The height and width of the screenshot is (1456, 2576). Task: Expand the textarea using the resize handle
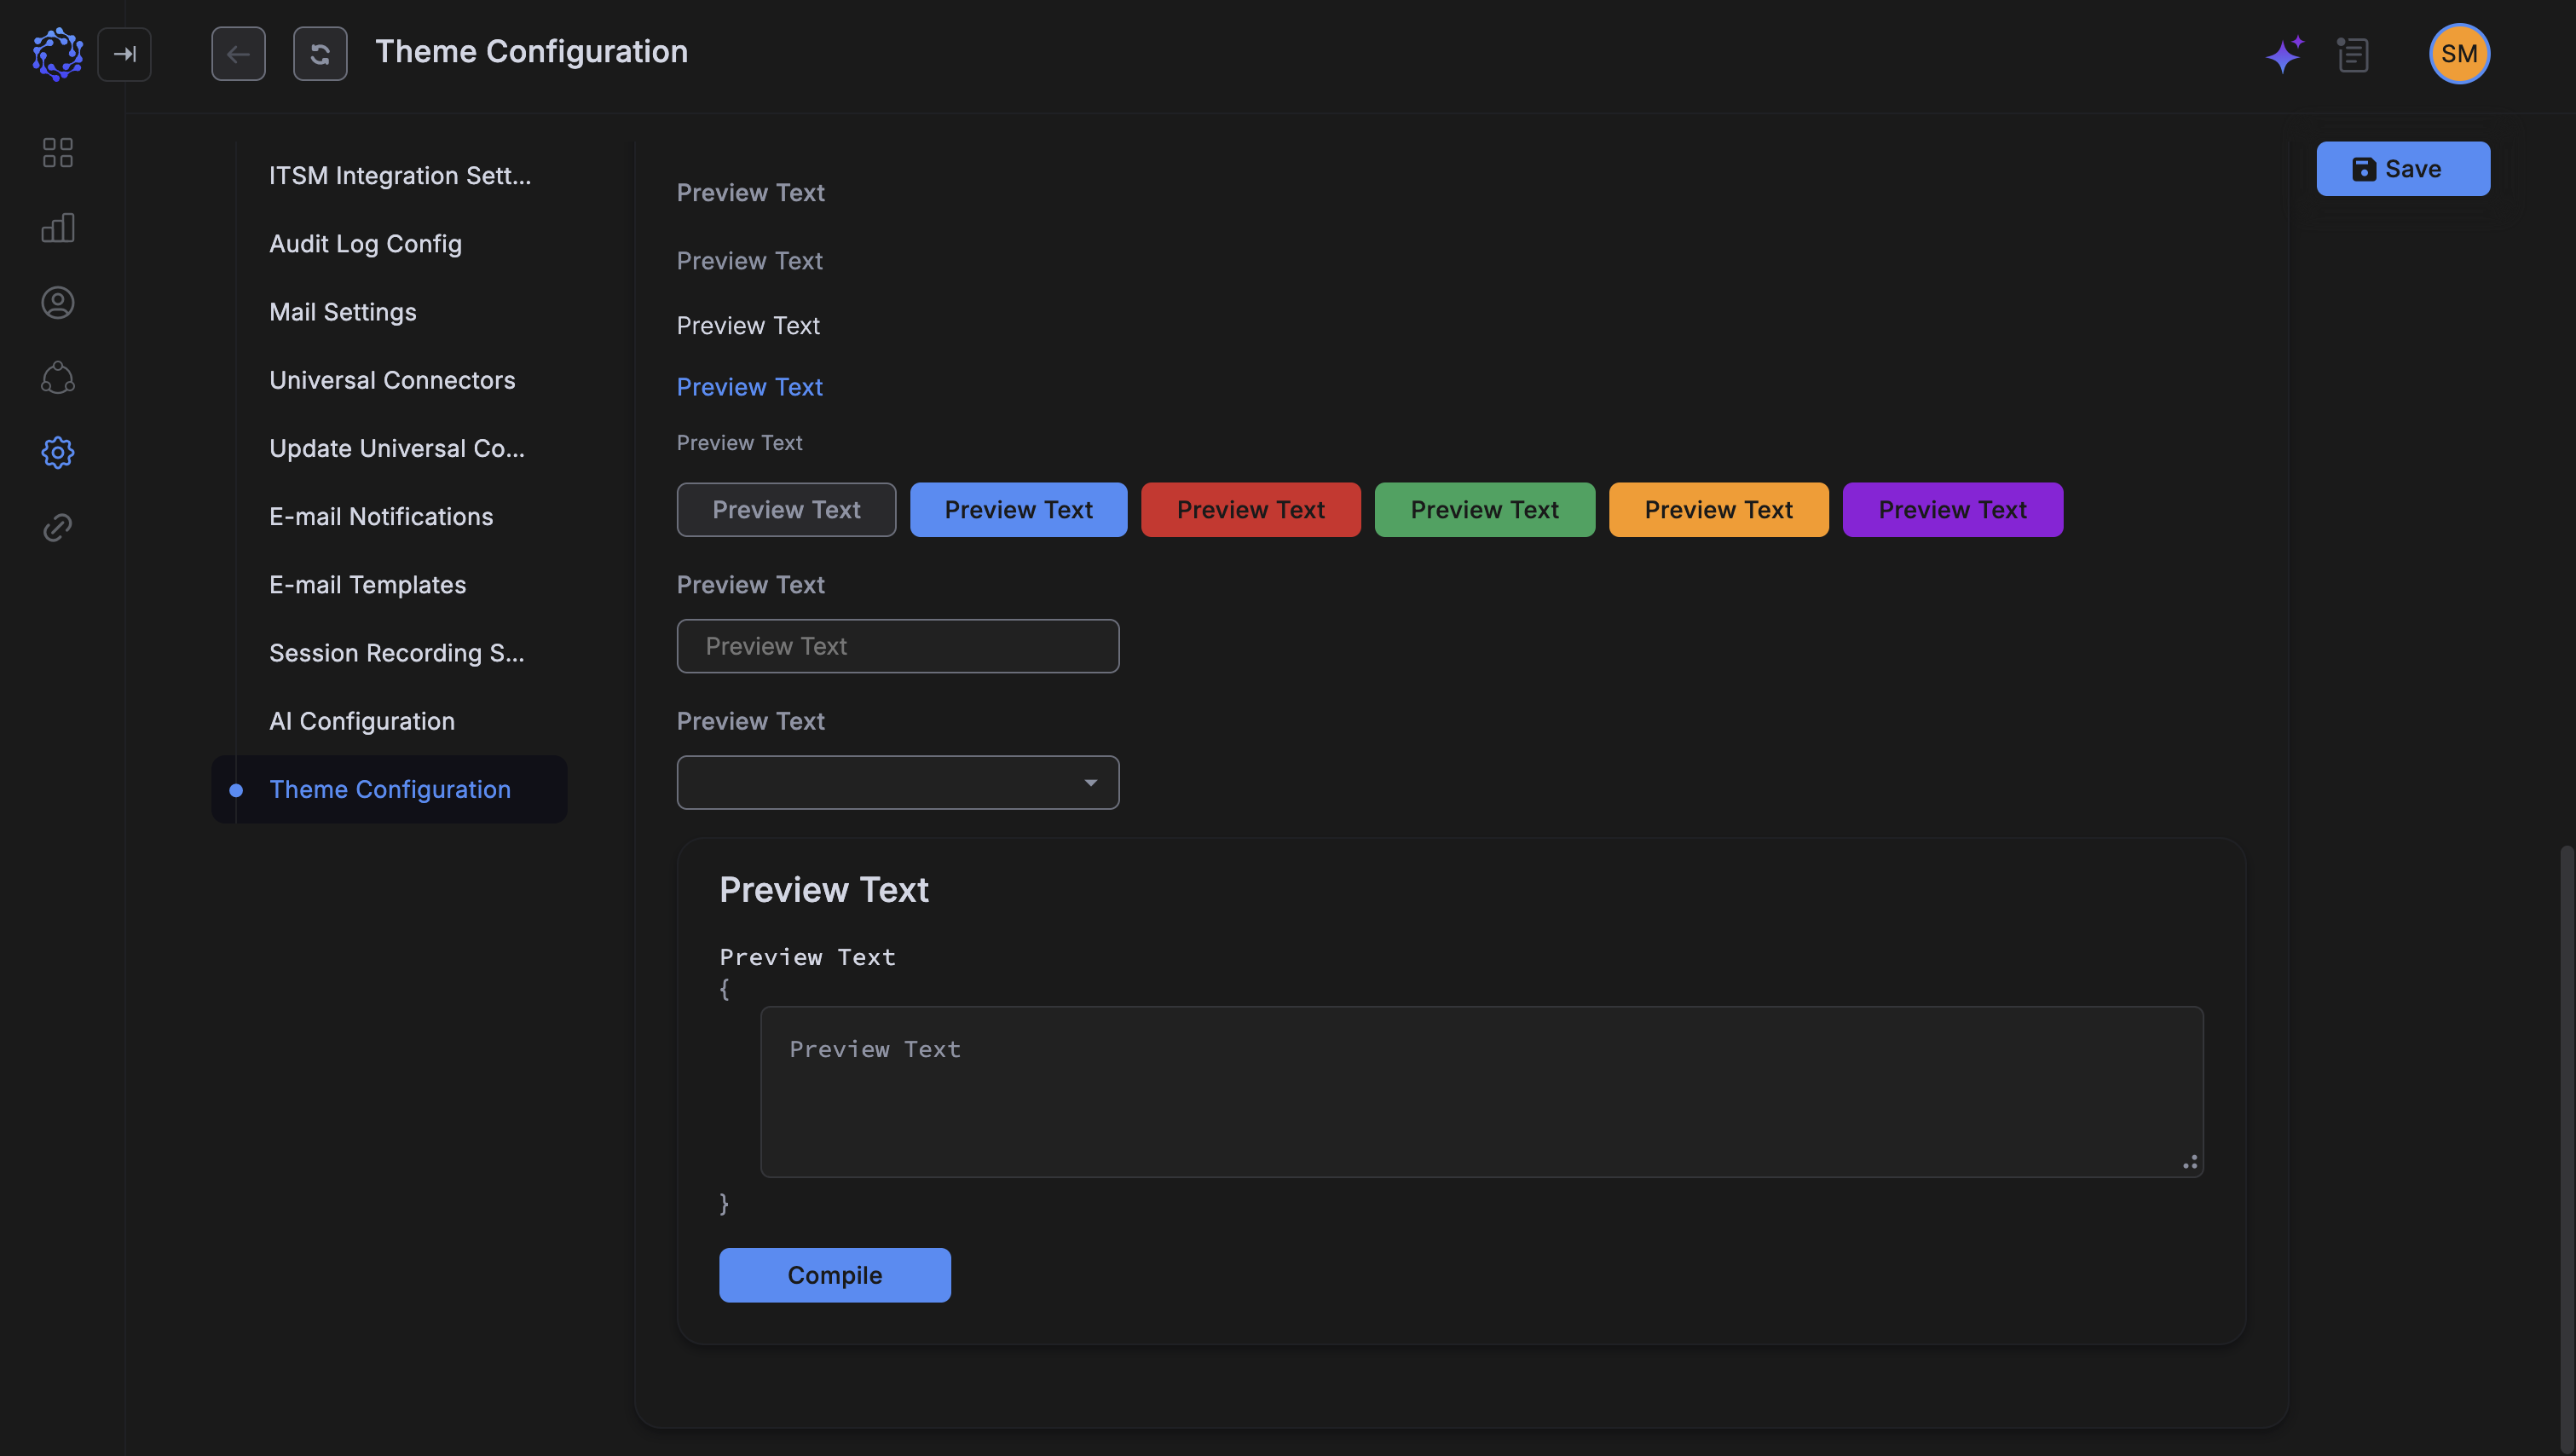[x=2190, y=1161]
